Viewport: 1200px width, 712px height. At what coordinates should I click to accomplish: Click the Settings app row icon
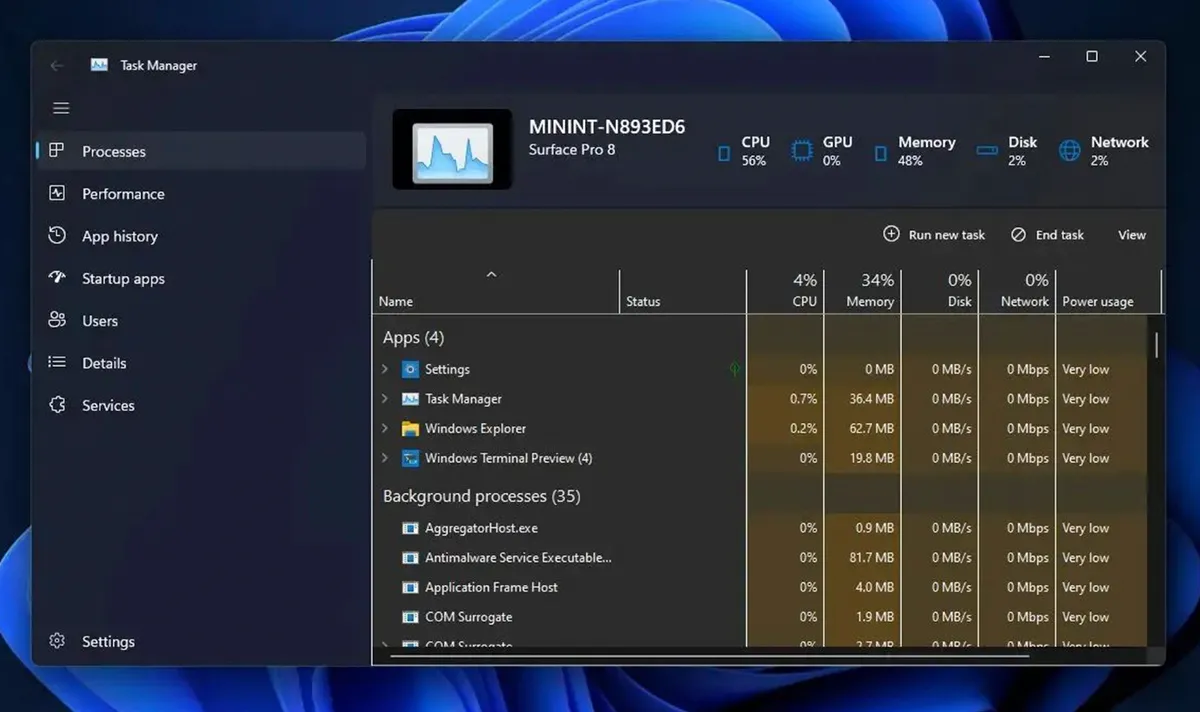pyautogui.click(x=410, y=369)
